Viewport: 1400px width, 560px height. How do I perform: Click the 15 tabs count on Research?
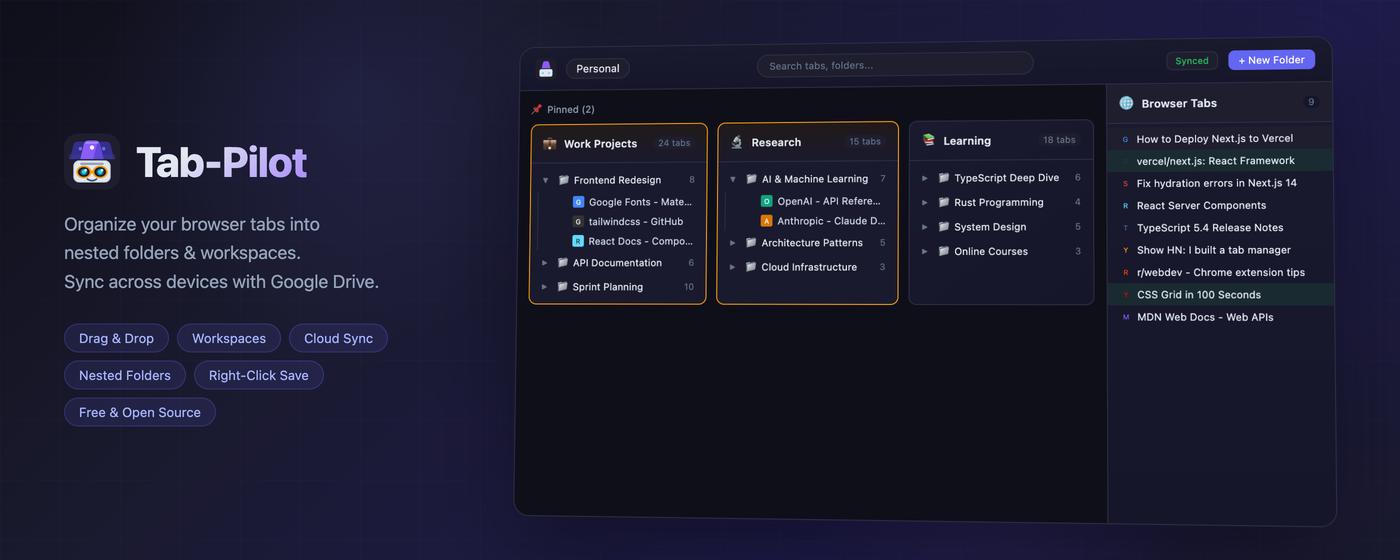point(865,142)
